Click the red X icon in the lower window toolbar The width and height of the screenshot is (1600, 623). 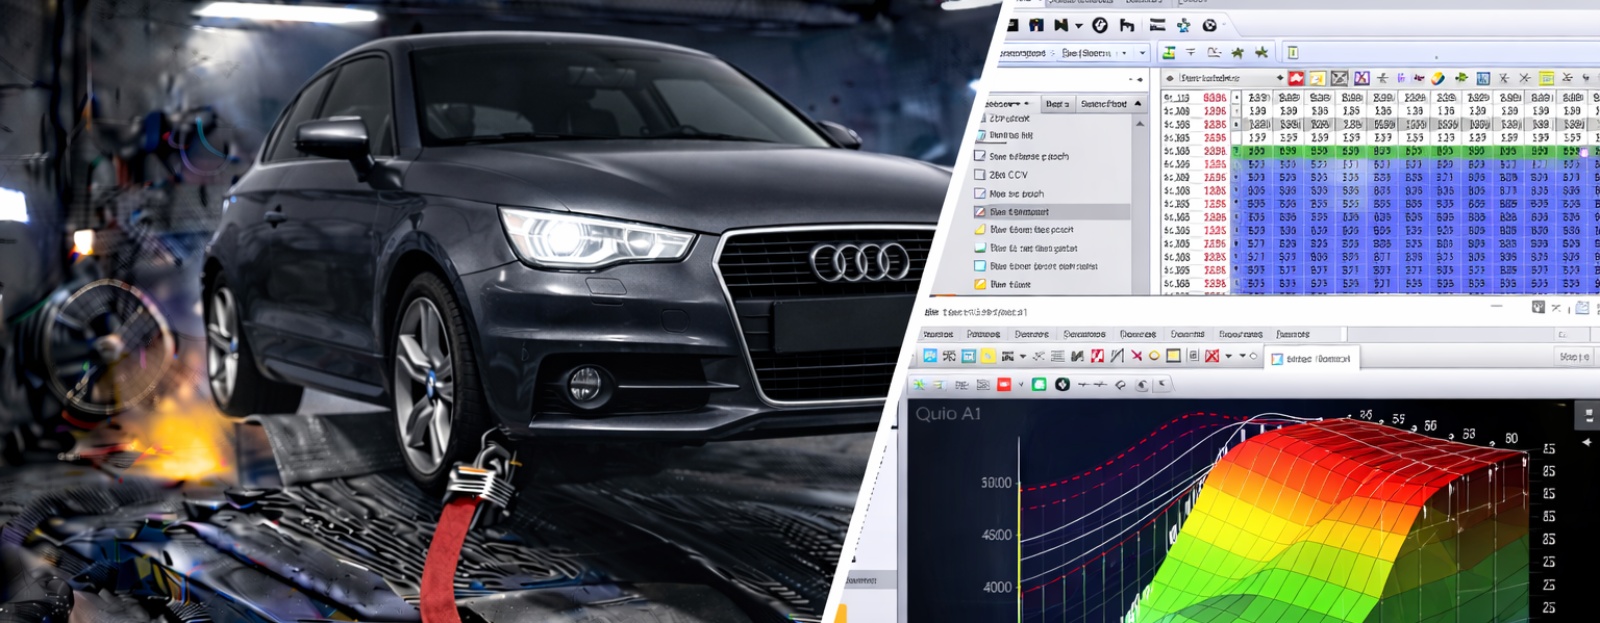tap(1136, 356)
